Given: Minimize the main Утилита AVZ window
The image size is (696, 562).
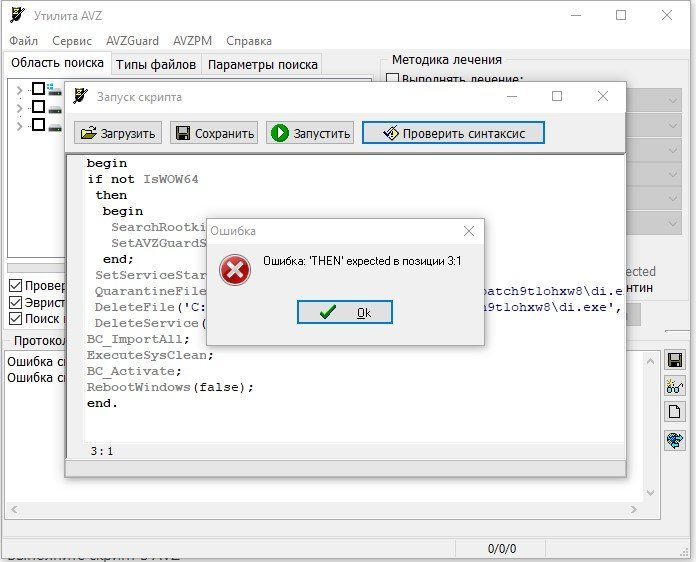Looking at the screenshot, I should [x=576, y=16].
